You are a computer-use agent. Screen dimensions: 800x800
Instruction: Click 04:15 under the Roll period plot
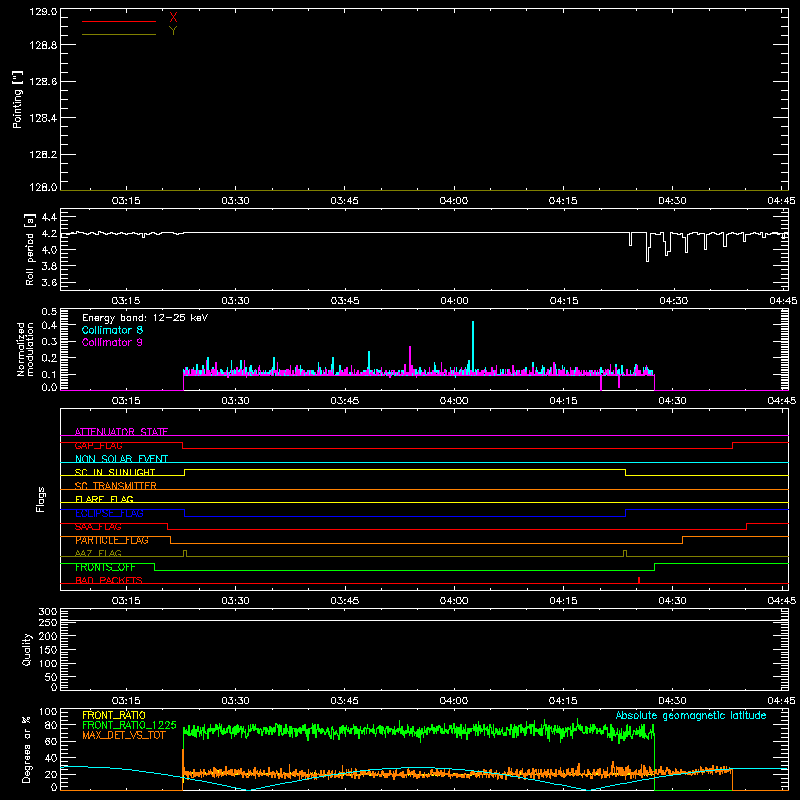click(564, 301)
